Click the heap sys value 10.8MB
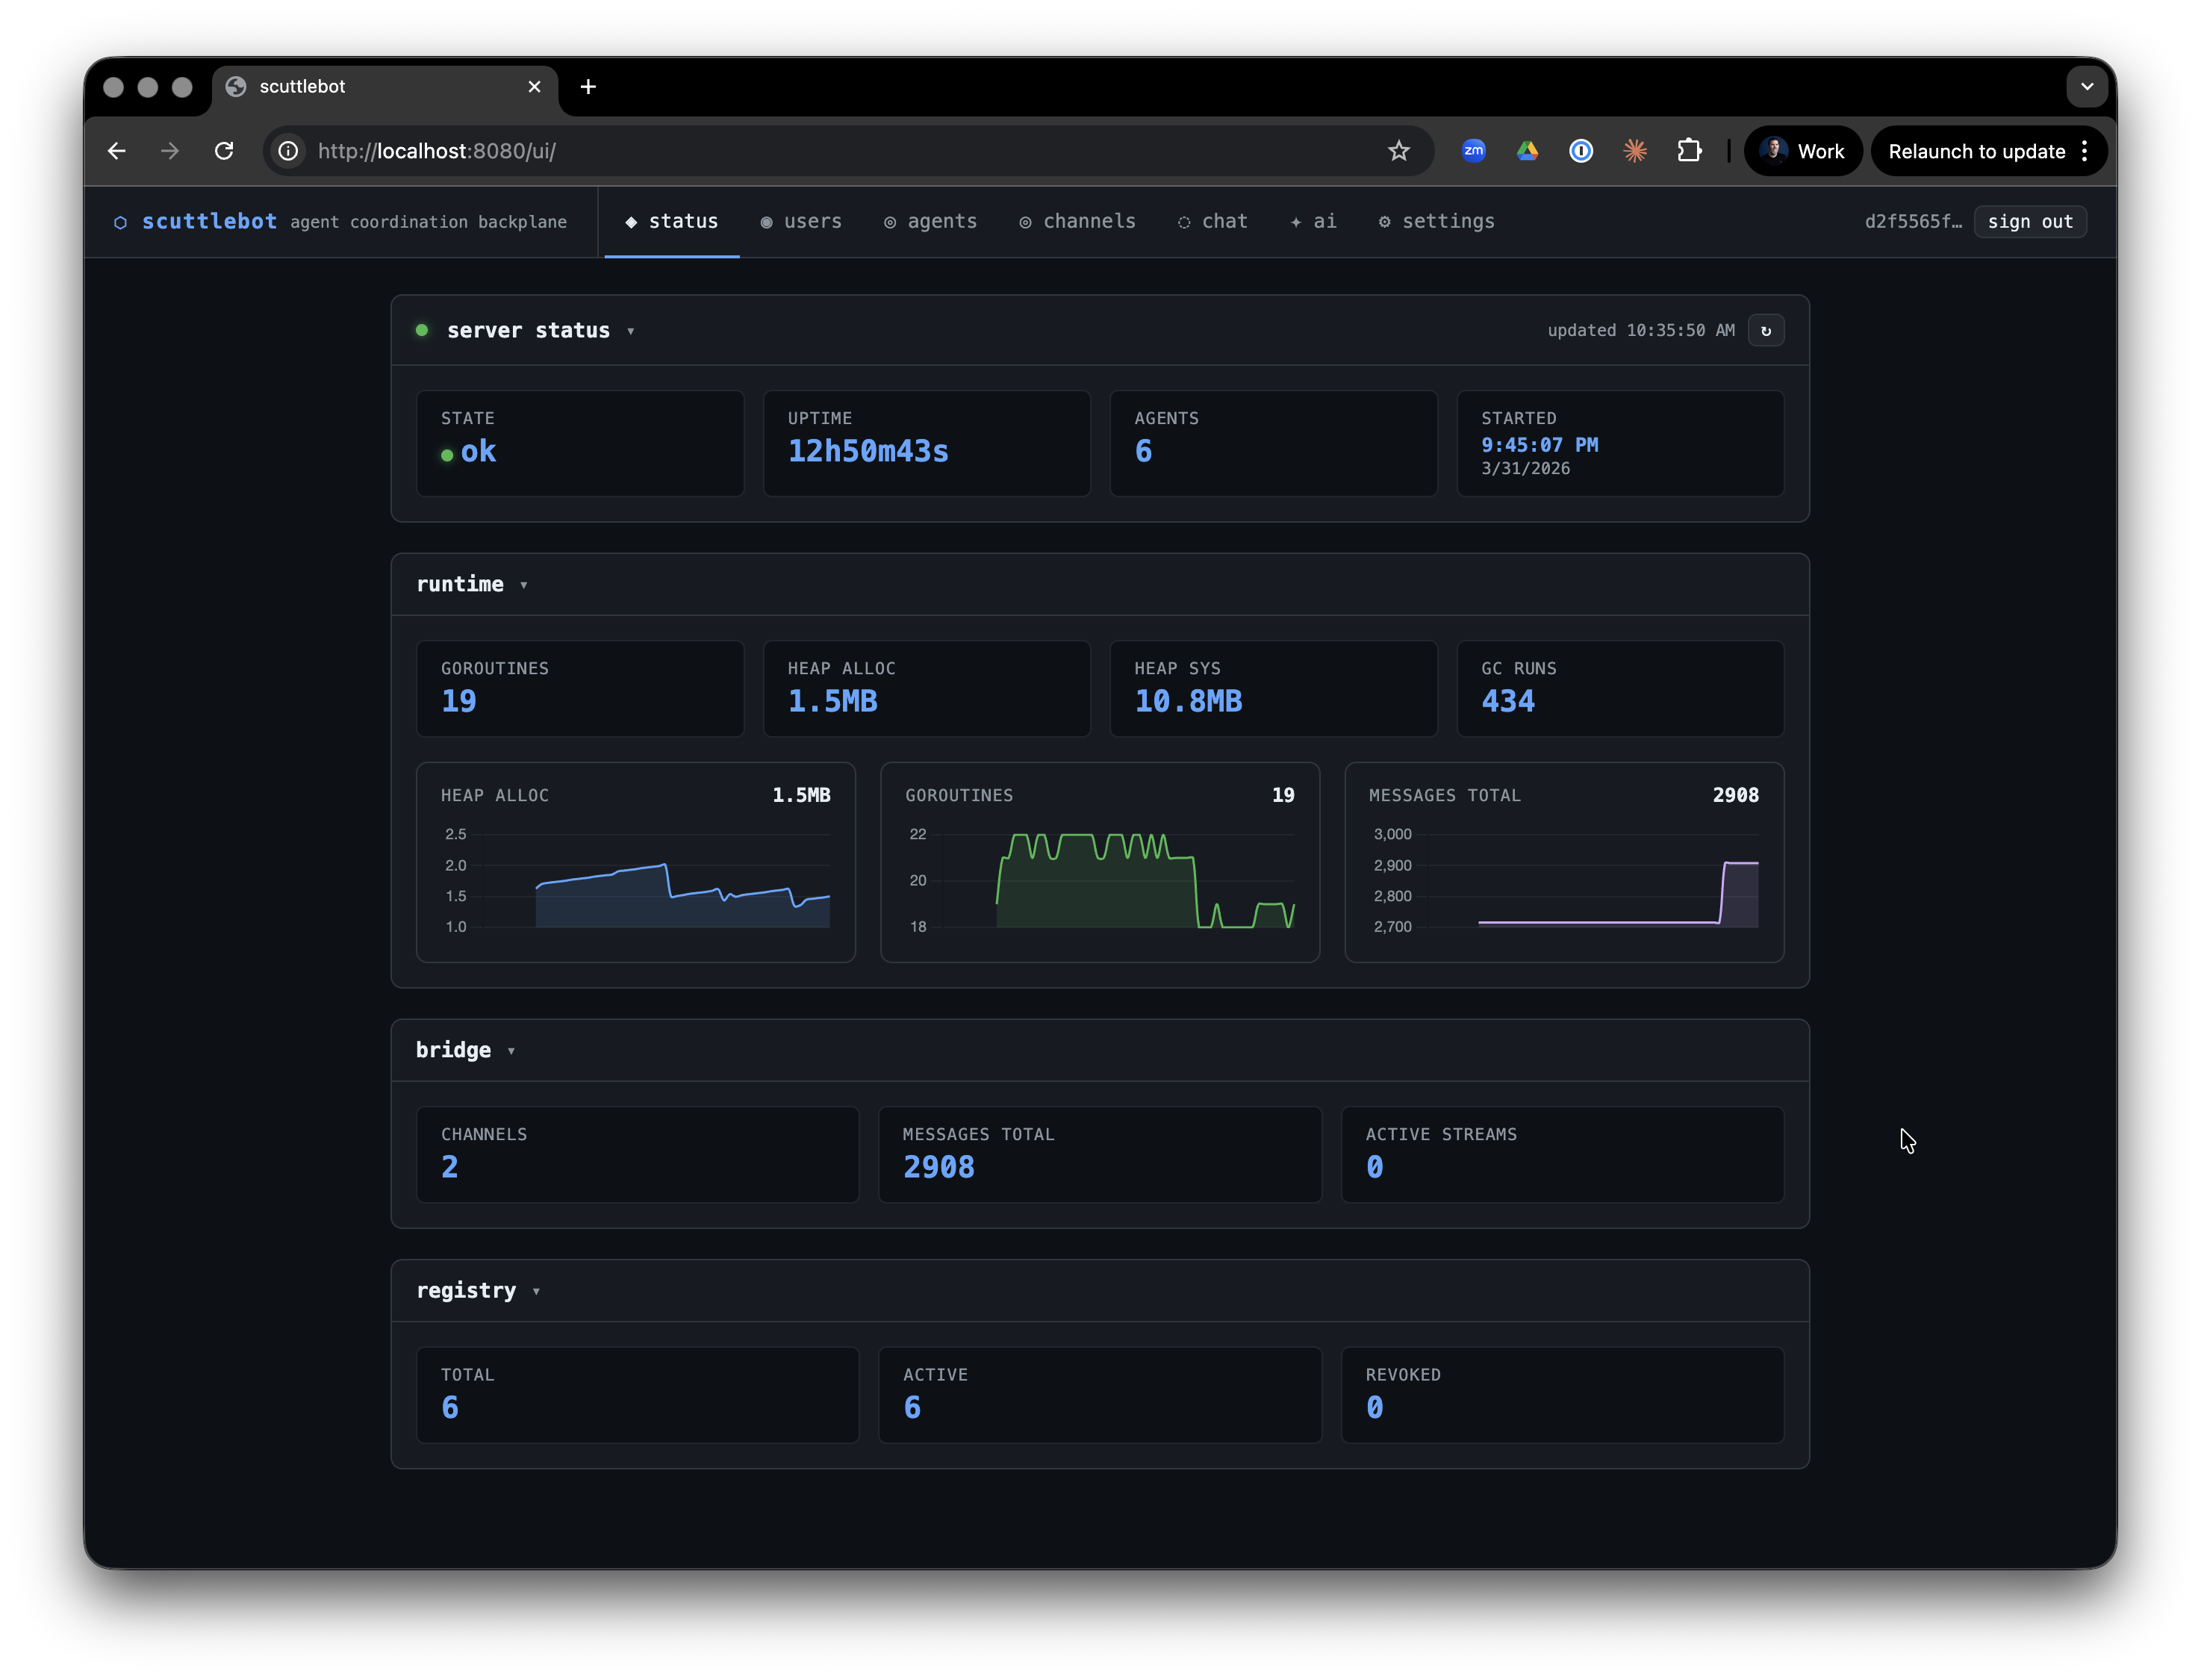Viewport: 2201px width, 1680px height. (1188, 701)
